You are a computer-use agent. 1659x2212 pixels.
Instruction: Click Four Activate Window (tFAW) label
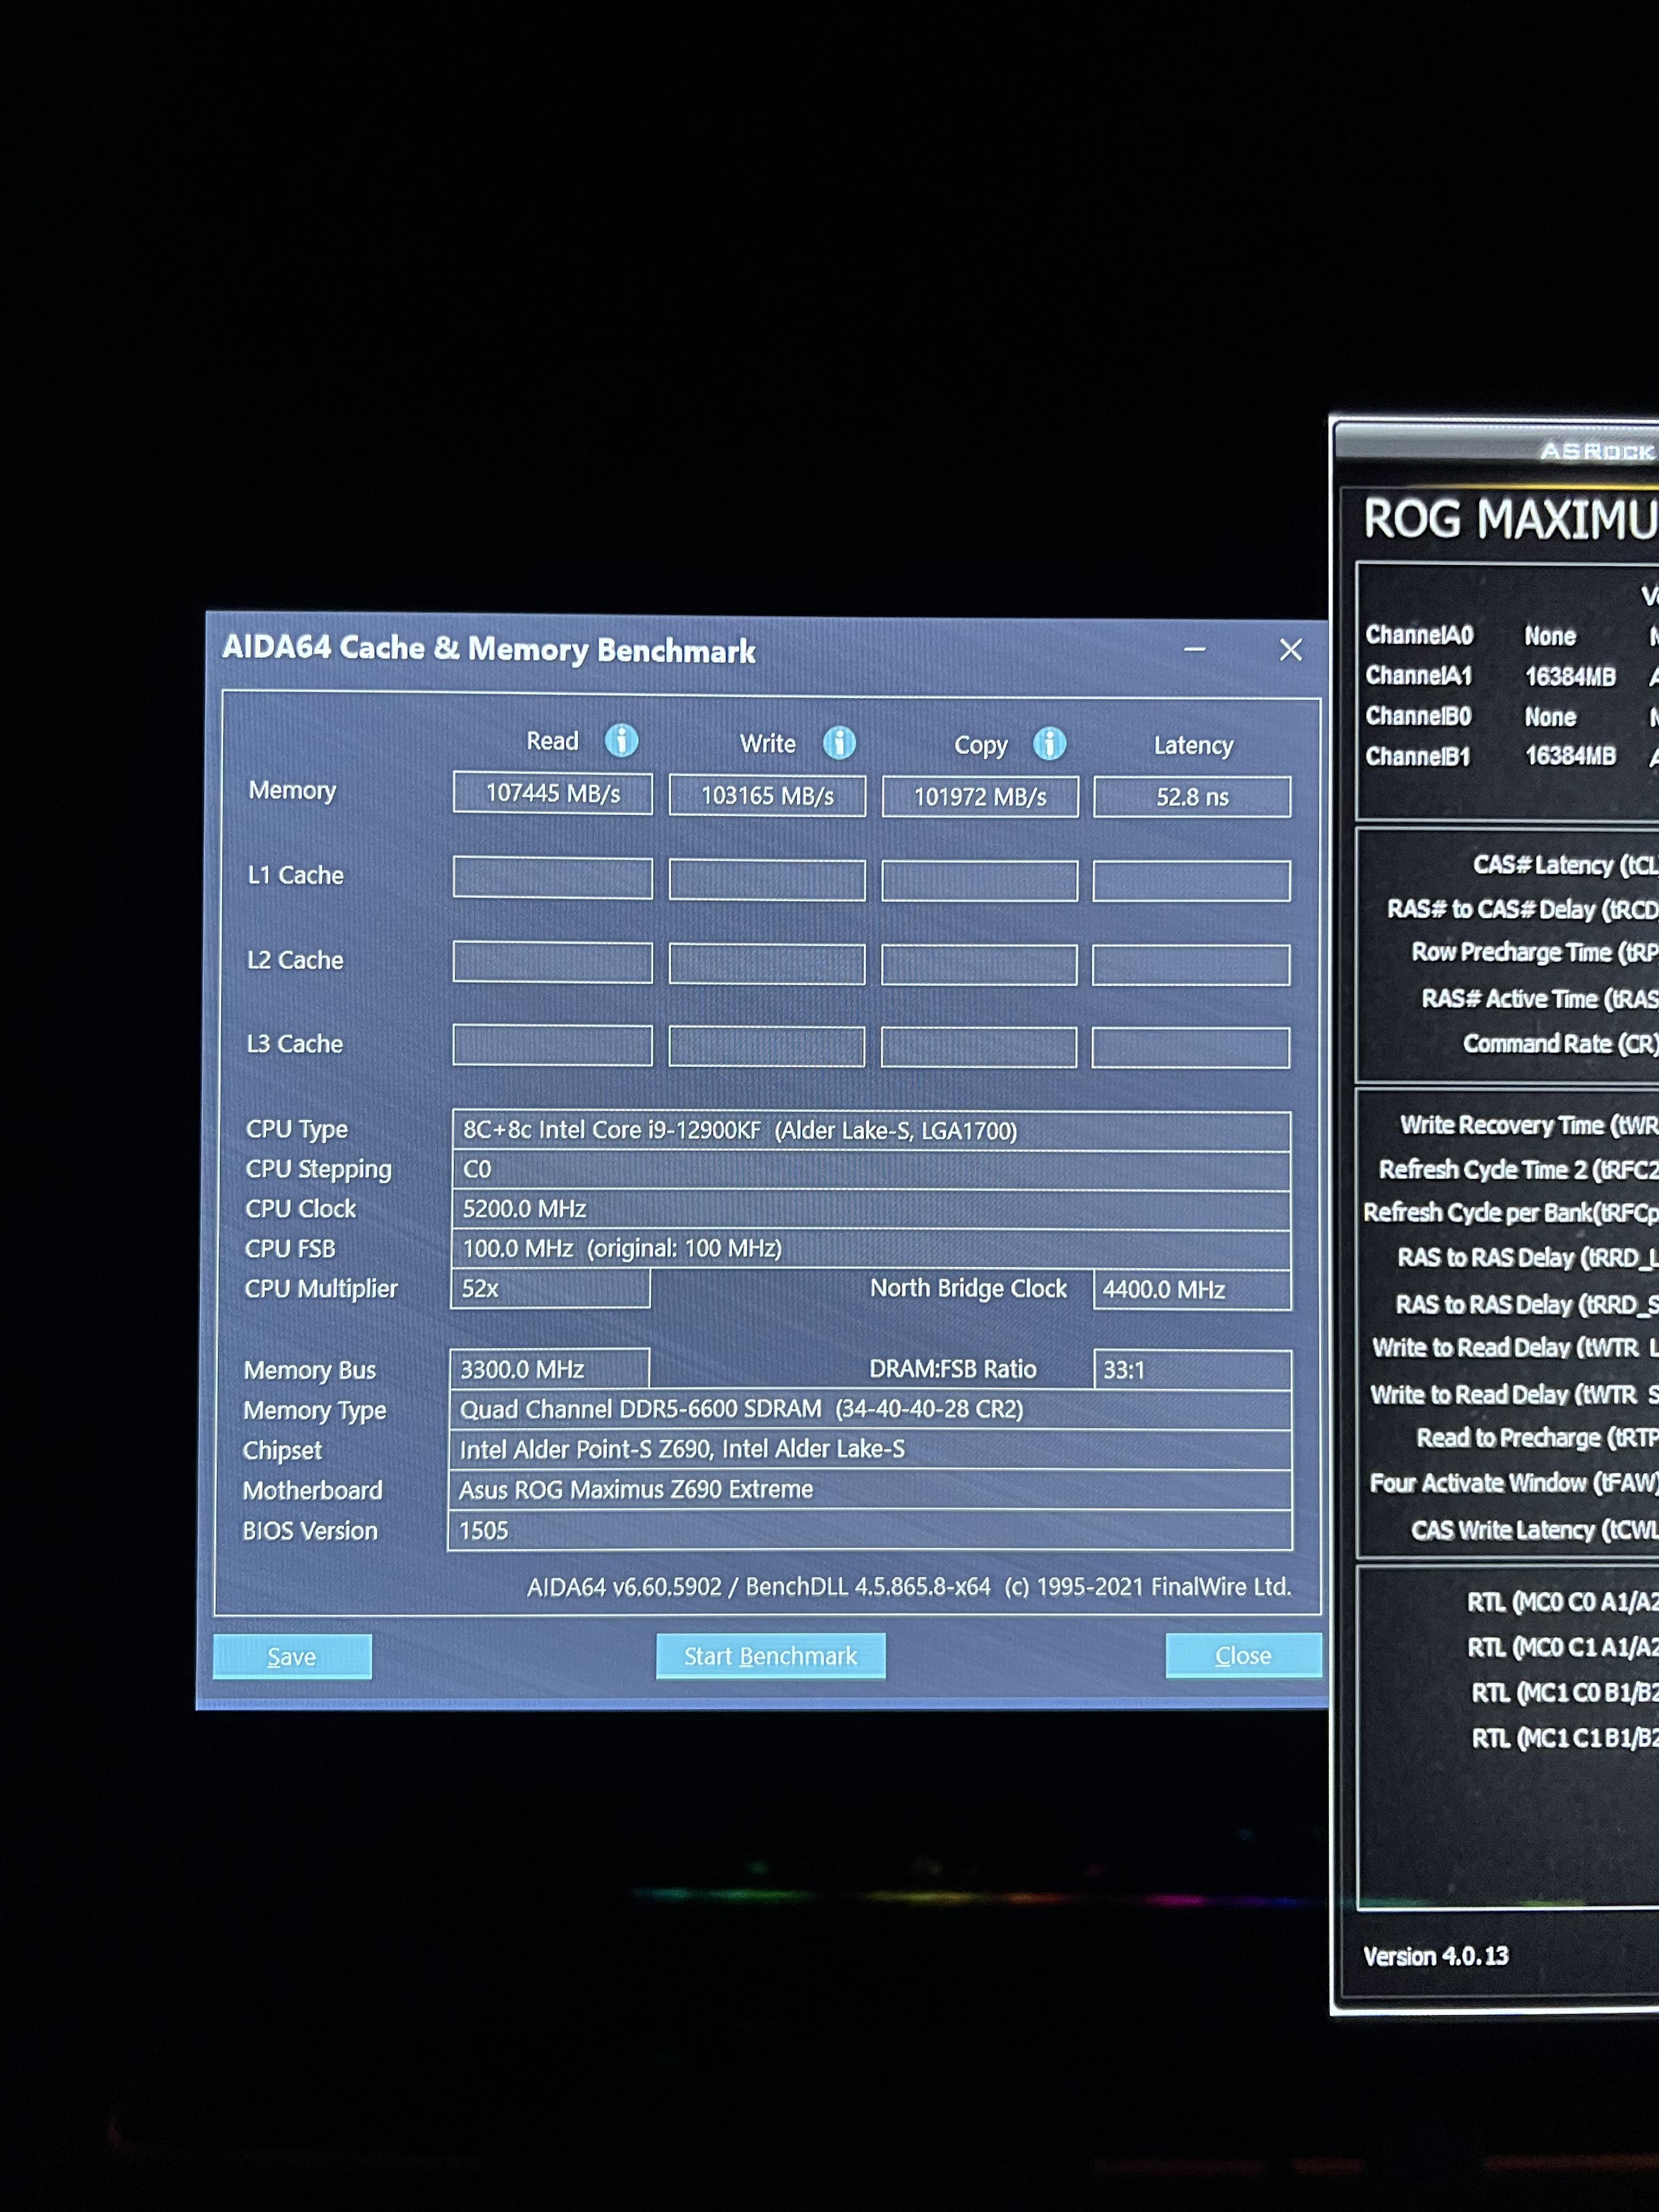(x=1514, y=1483)
